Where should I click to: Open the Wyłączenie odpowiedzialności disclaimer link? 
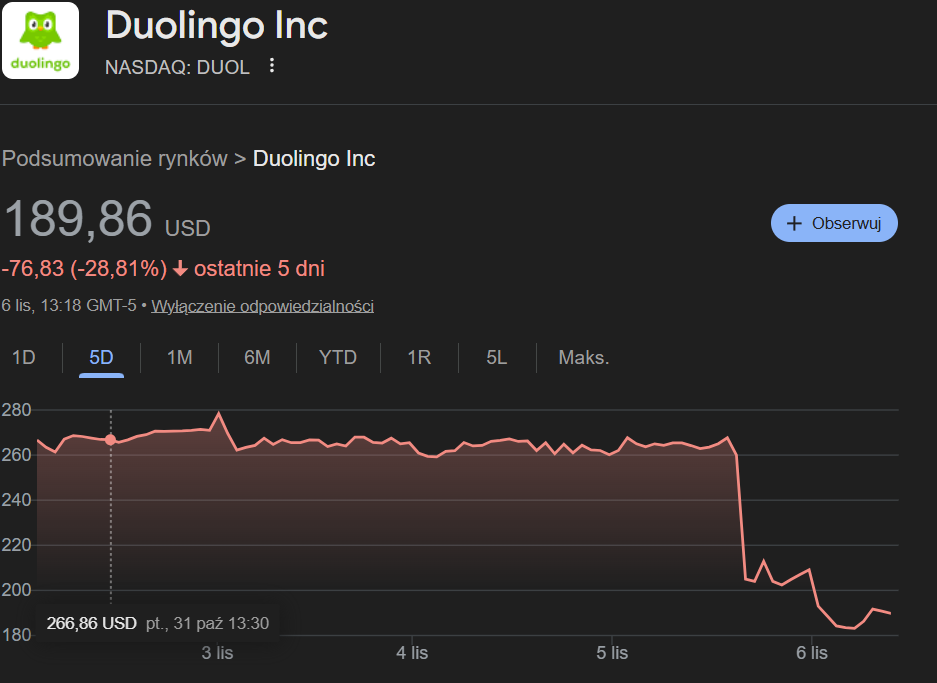pos(262,306)
